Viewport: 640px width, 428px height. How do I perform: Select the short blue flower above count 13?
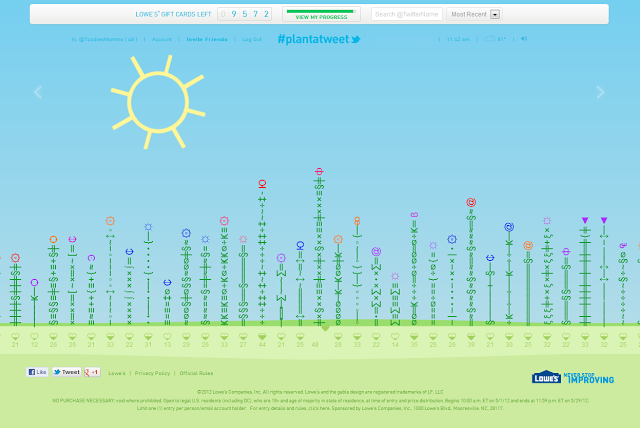point(167,302)
